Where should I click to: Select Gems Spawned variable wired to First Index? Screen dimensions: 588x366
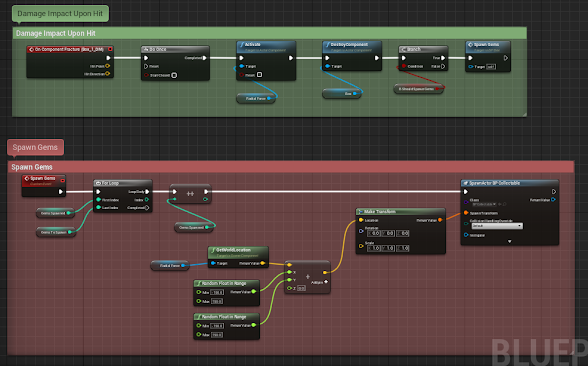tap(55, 213)
